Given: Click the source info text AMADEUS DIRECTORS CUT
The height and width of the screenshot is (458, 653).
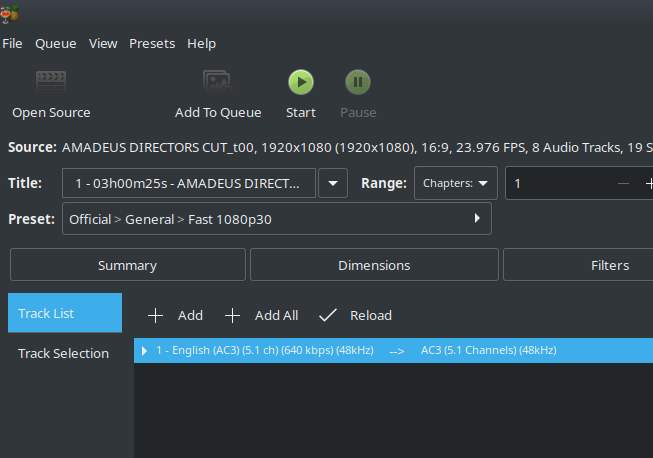Looking at the screenshot, I should 158,147.
